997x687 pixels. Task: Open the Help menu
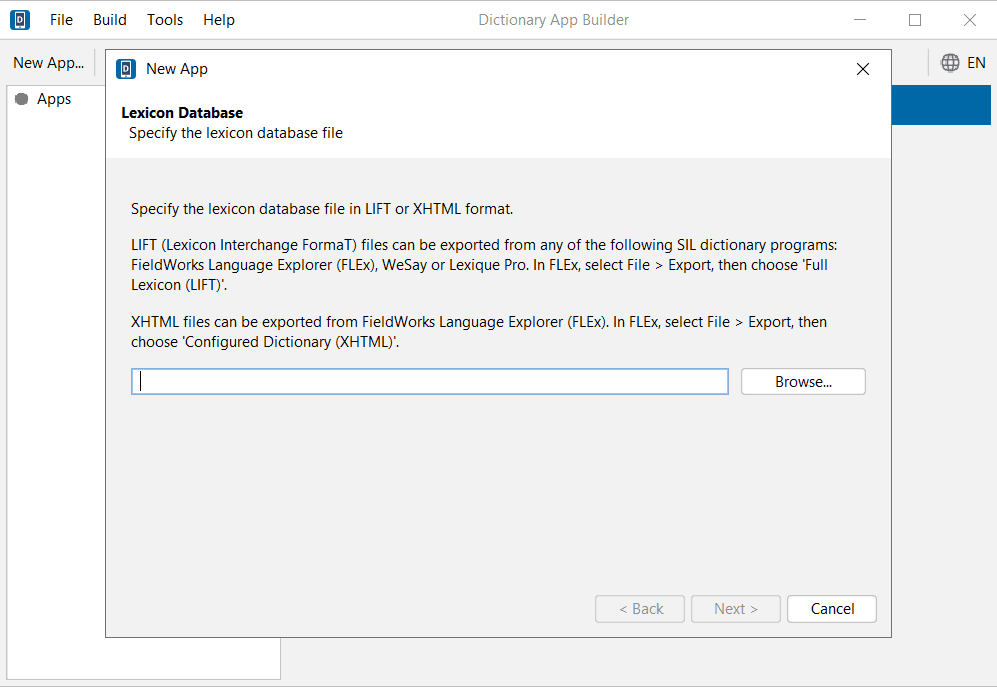pyautogui.click(x=218, y=19)
